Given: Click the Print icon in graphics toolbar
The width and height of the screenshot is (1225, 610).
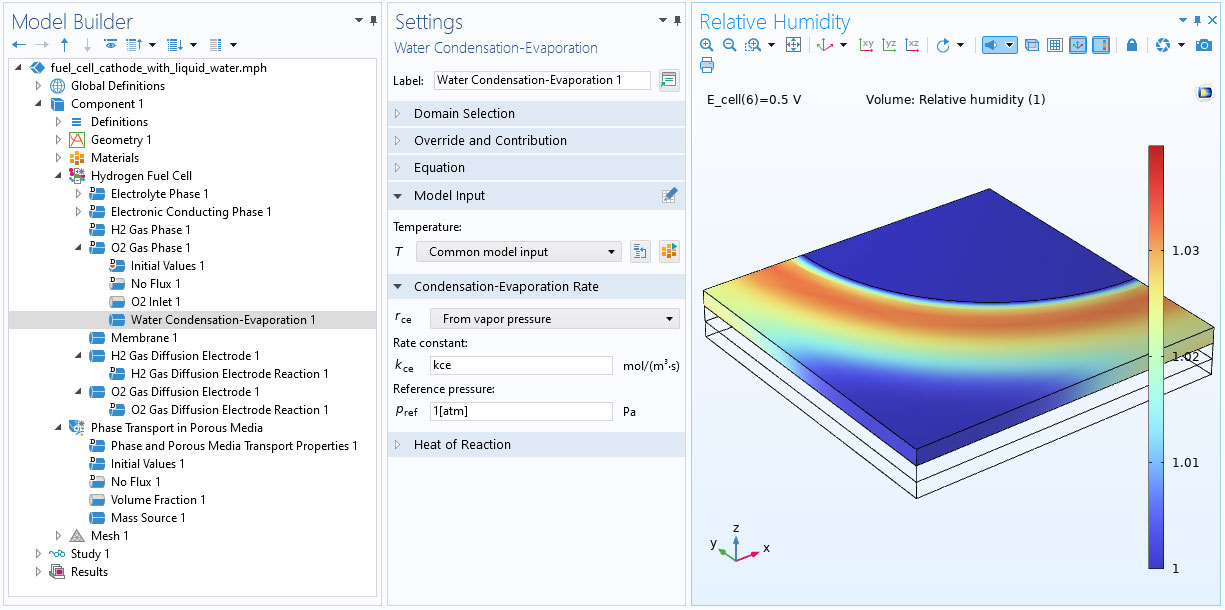Looking at the screenshot, I should click(x=707, y=66).
